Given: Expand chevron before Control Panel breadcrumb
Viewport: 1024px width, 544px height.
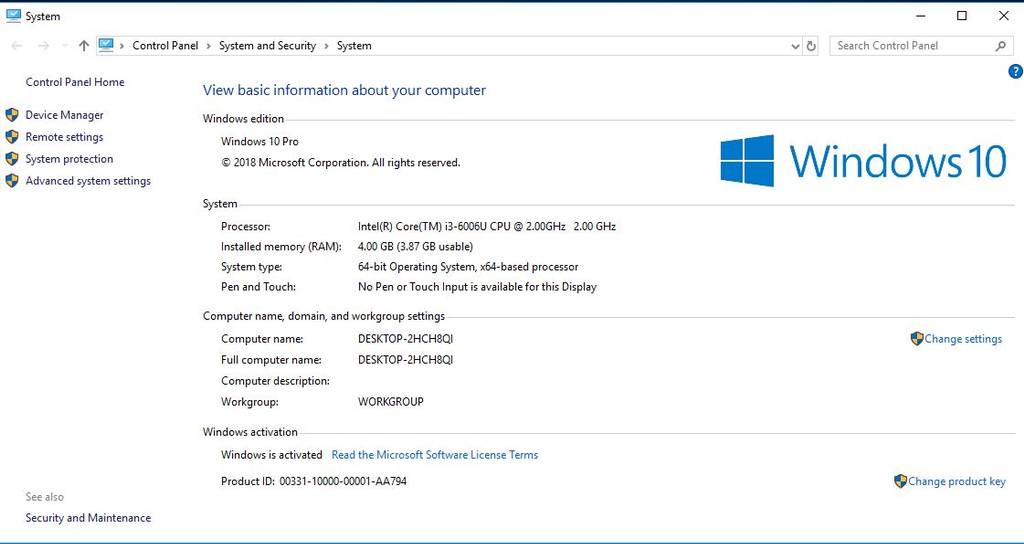Looking at the screenshot, I should pyautogui.click(x=122, y=46).
